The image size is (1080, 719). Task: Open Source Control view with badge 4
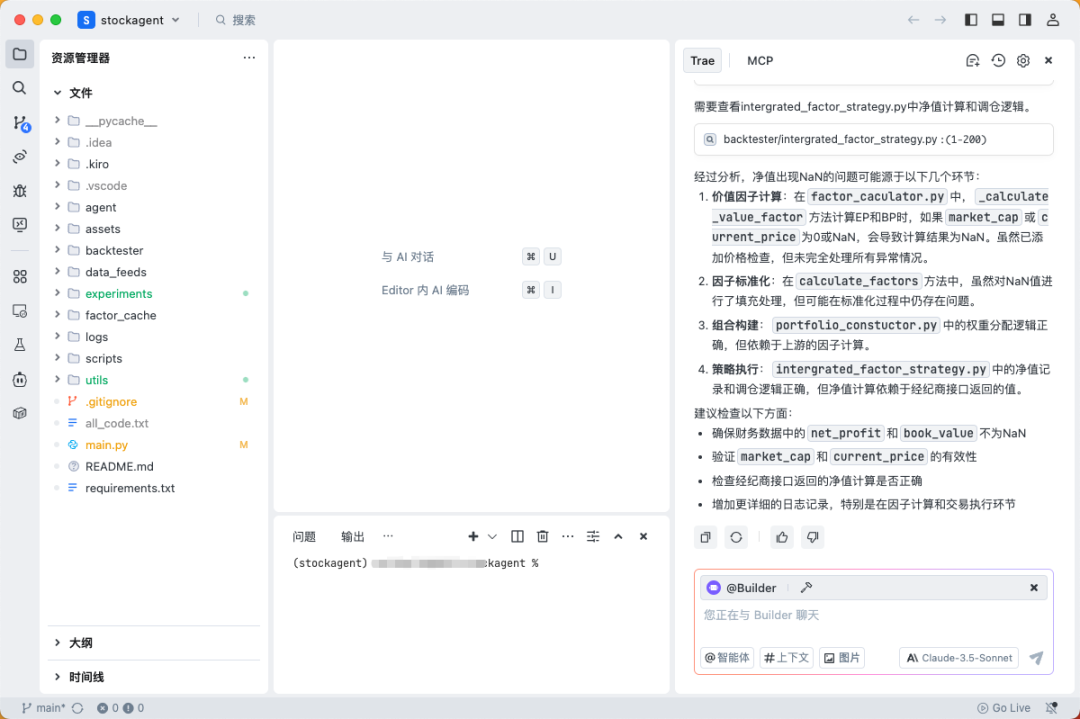21,123
